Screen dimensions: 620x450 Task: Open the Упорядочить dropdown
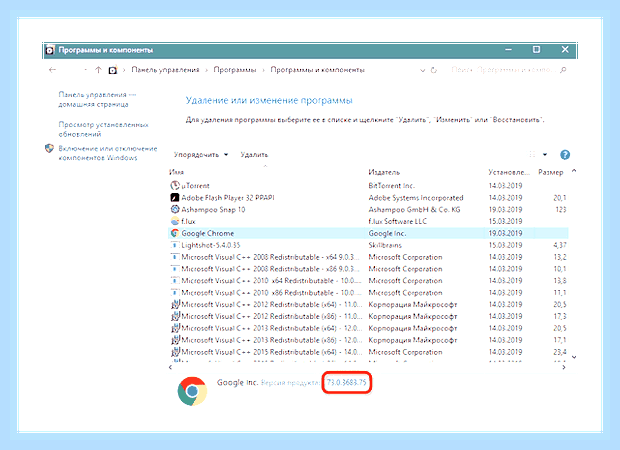(x=201, y=155)
